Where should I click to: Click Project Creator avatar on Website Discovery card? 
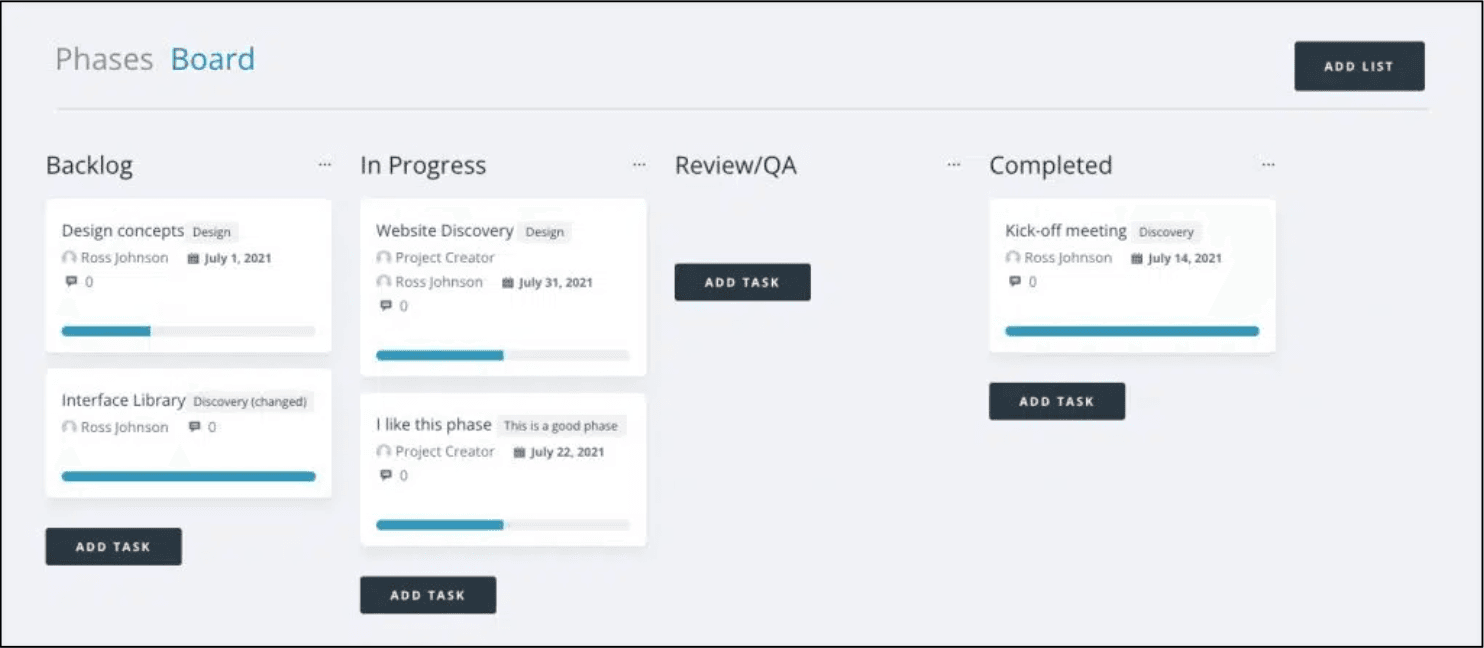click(x=383, y=257)
